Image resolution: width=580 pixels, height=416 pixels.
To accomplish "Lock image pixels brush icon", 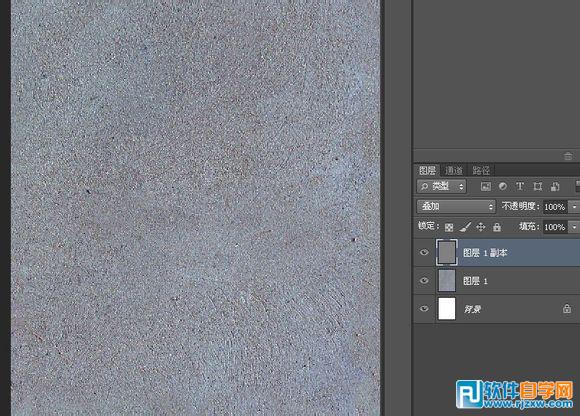I will point(465,227).
